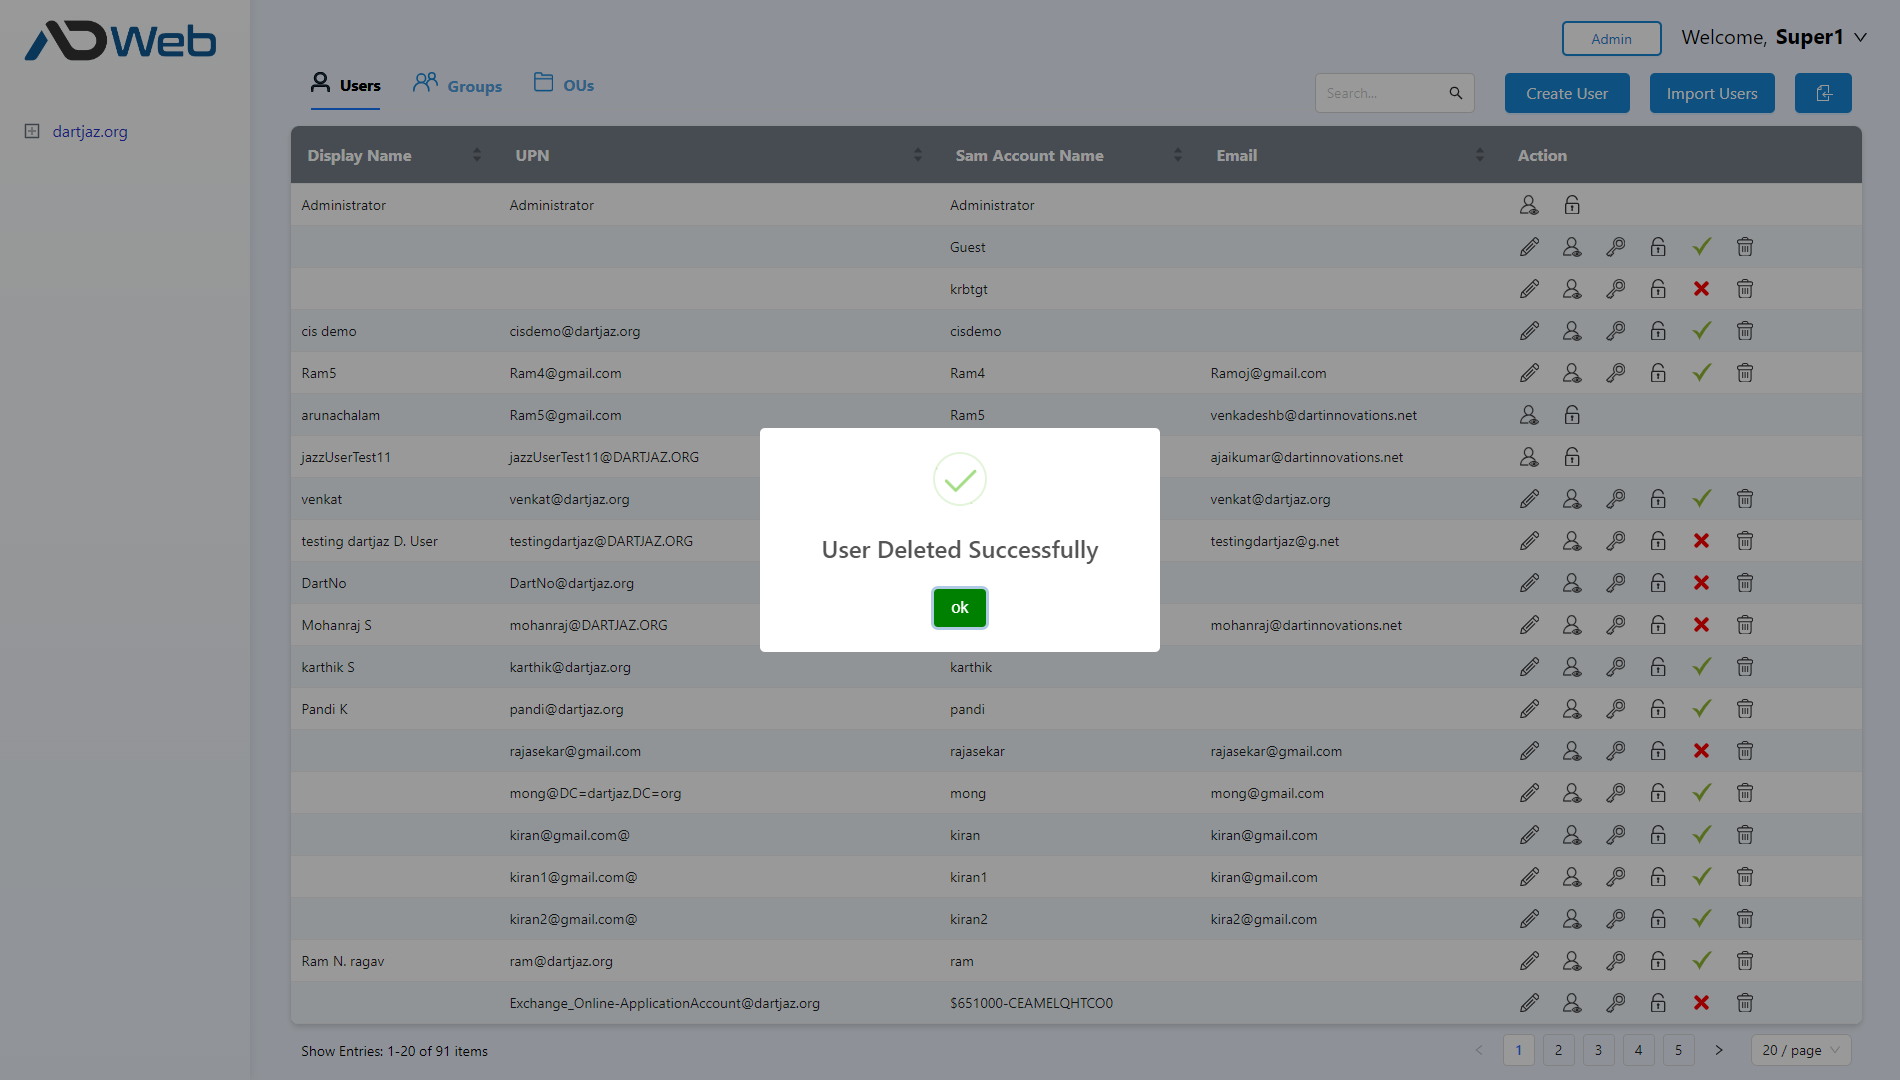
Task: Go to page 3 of the user list
Action: coord(1598,1050)
